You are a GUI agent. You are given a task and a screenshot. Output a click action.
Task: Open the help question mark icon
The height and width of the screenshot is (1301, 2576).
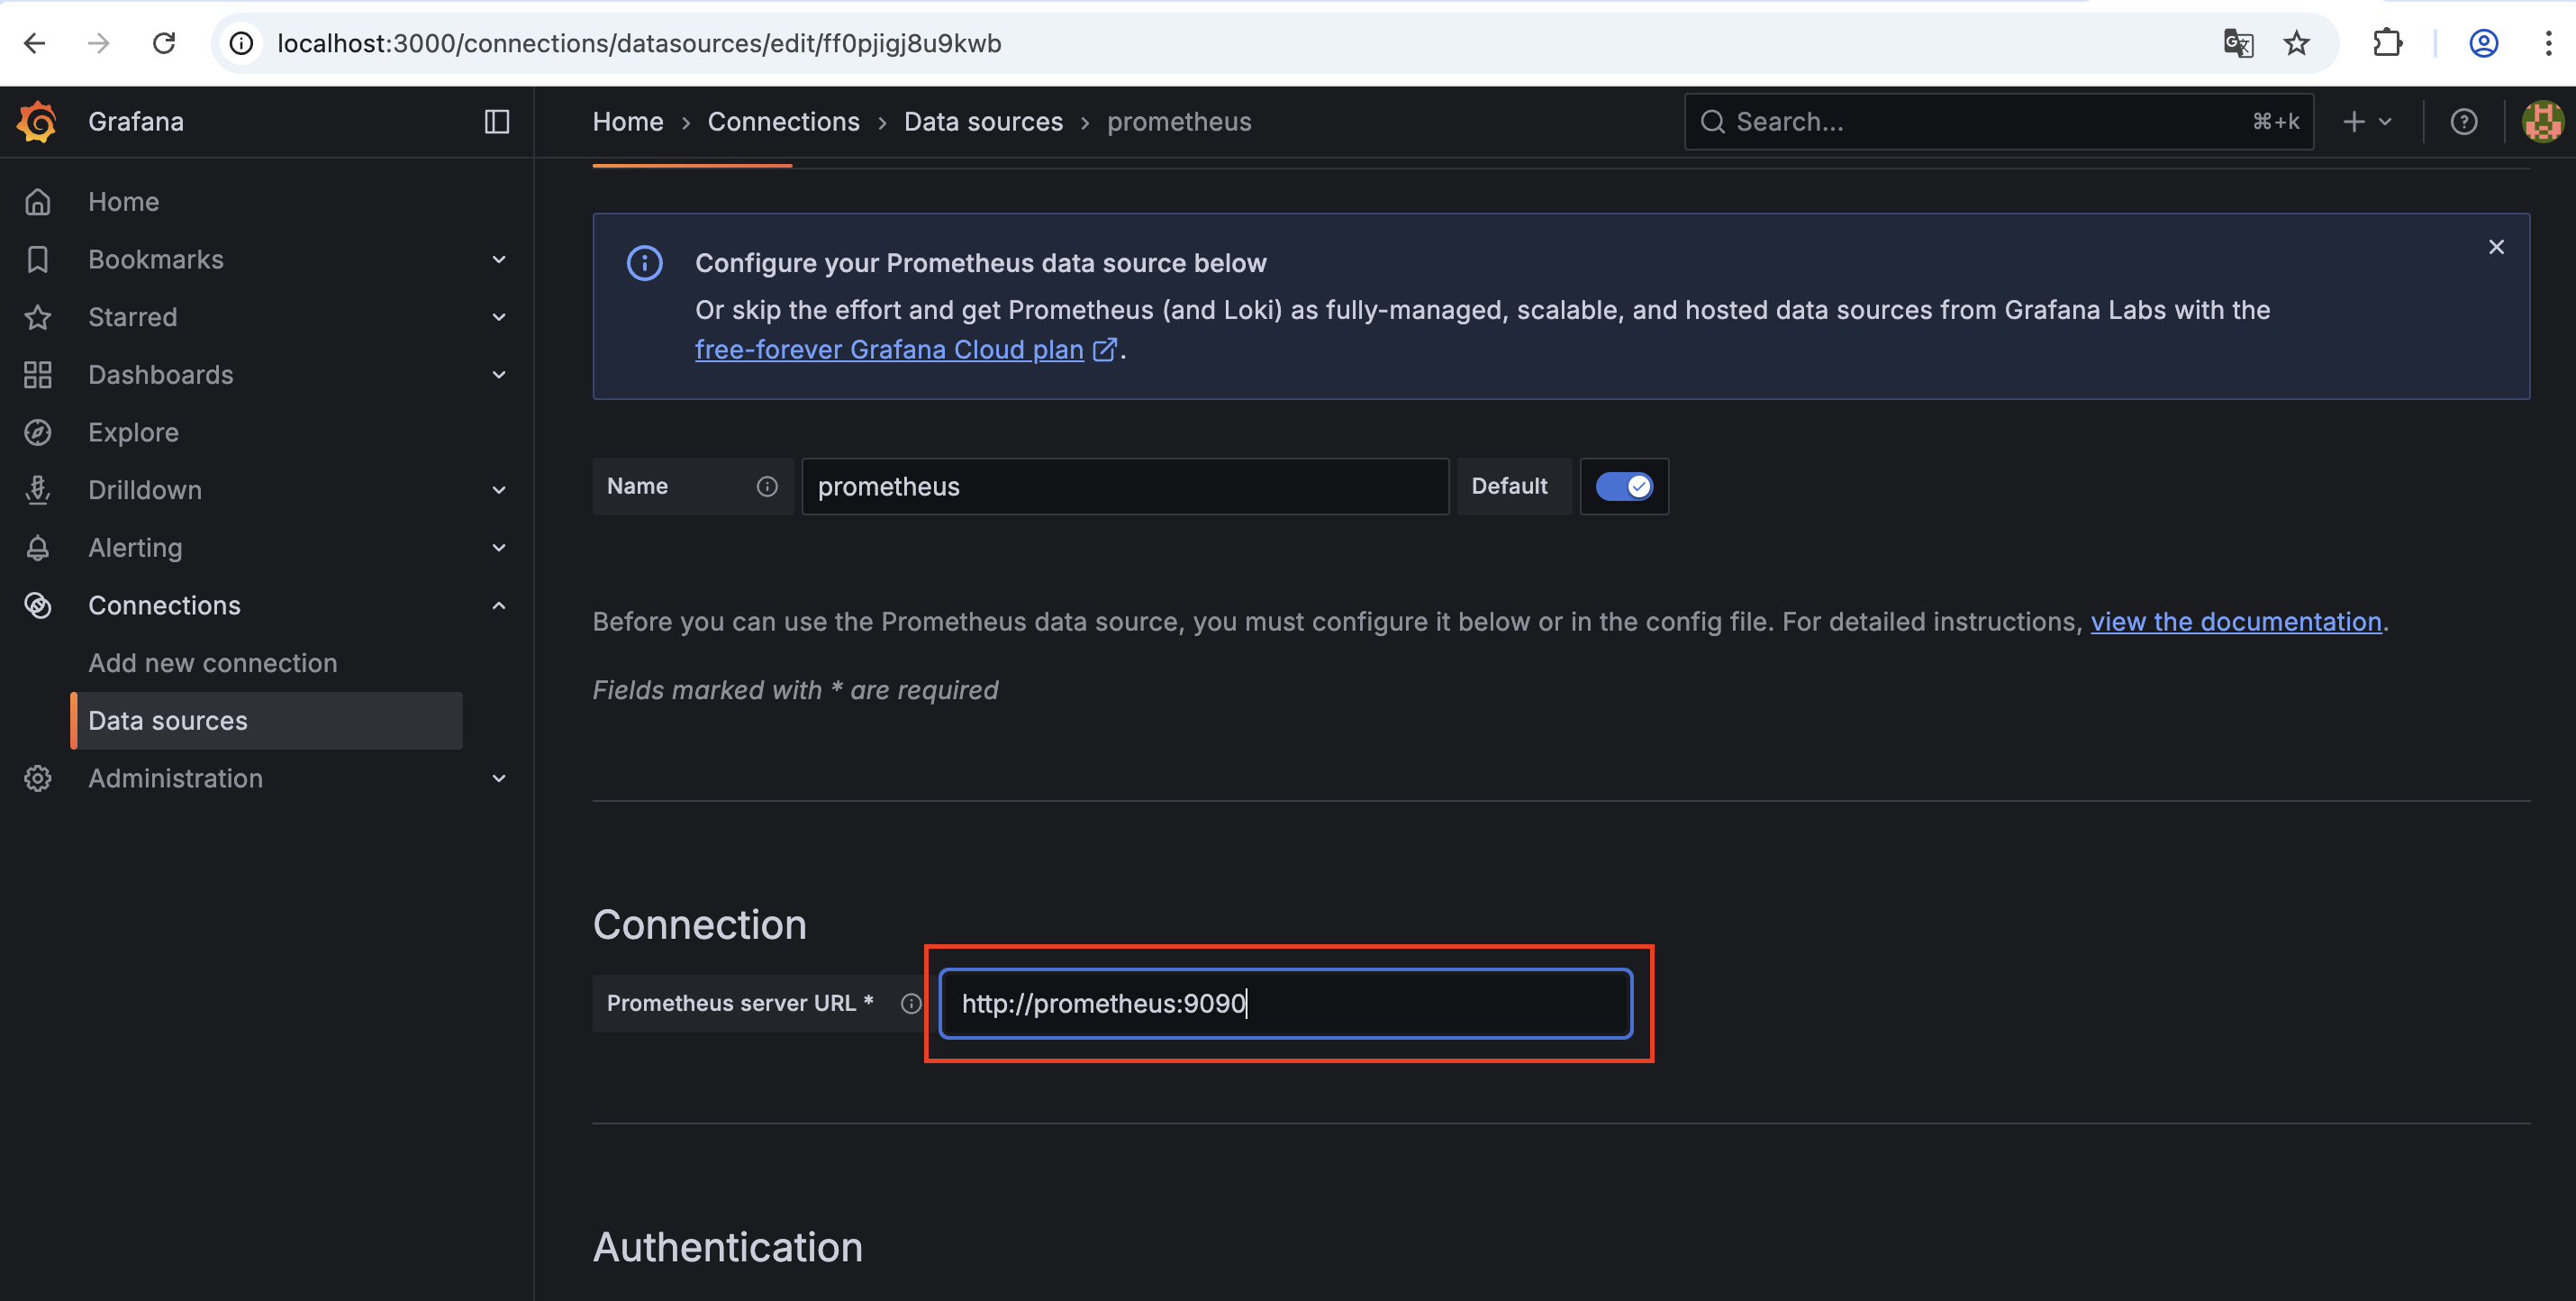click(x=2464, y=122)
